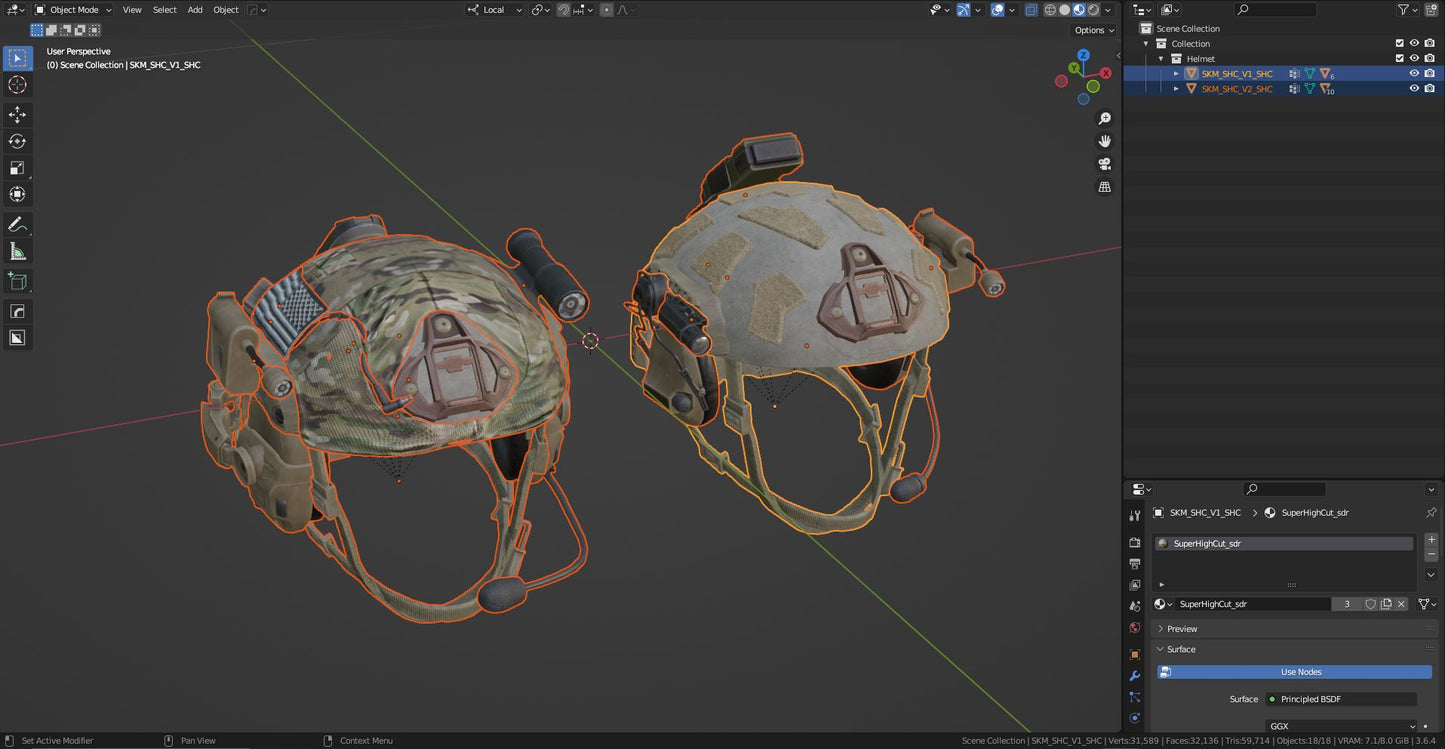Activate the Rotate tool
Viewport: 1445px width, 749px height.
(x=17, y=141)
